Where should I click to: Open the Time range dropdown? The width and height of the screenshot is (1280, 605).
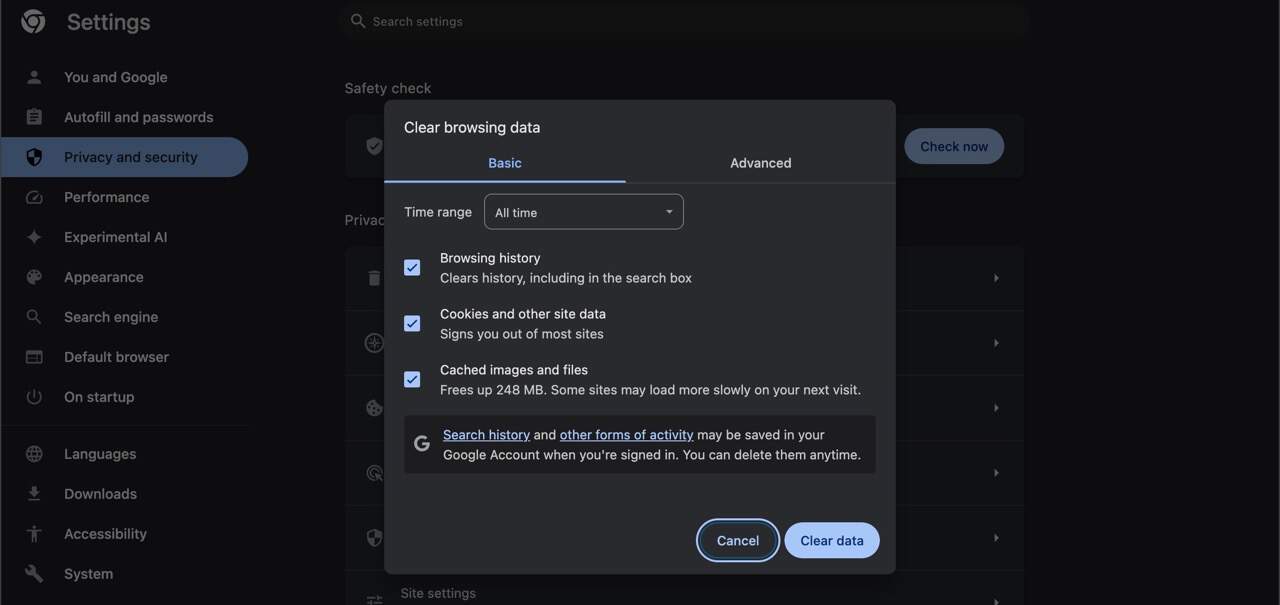point(584,212)
